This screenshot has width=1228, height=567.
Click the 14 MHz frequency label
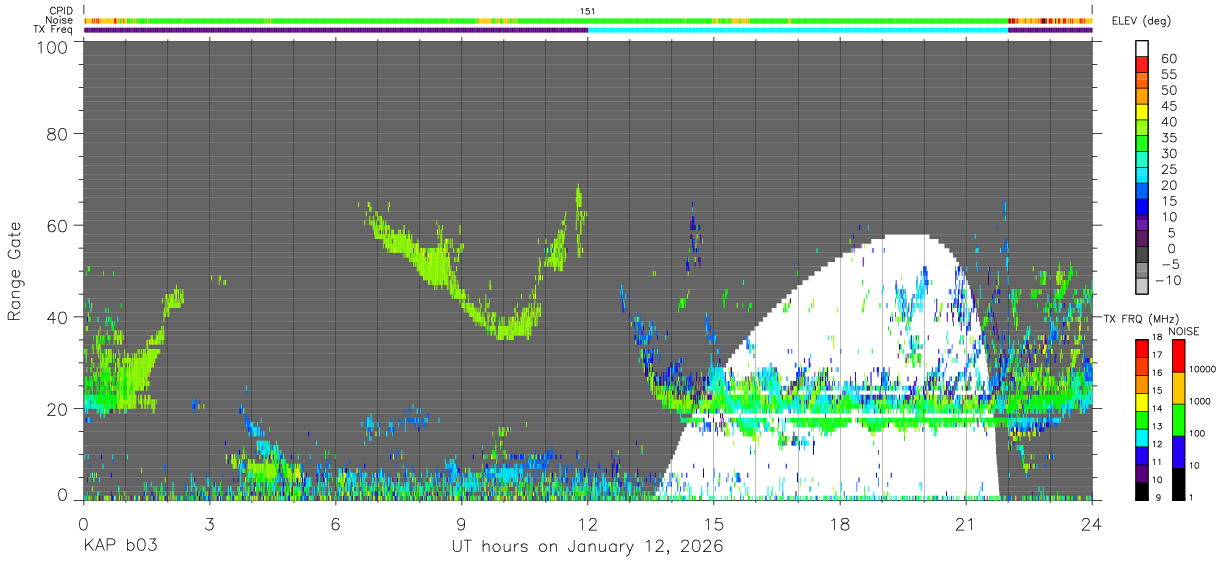[x=1158, y=409]
